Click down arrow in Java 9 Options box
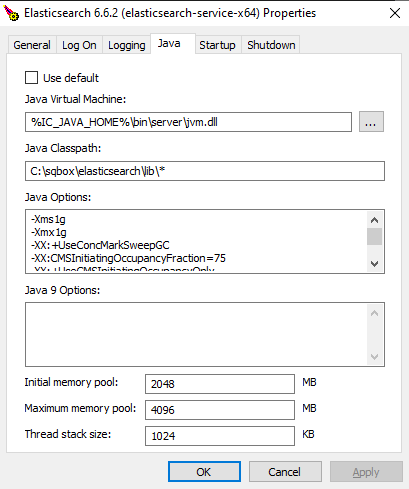 point(374,357)
